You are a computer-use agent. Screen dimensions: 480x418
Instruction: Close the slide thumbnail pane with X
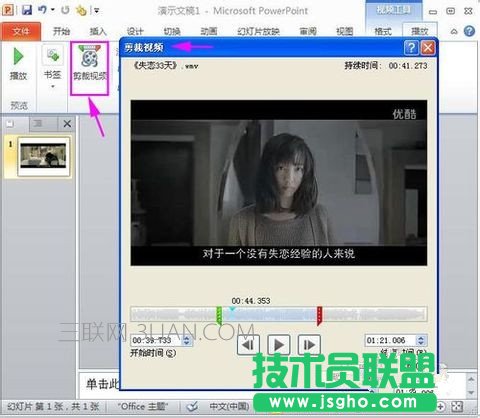coord(67,124)
